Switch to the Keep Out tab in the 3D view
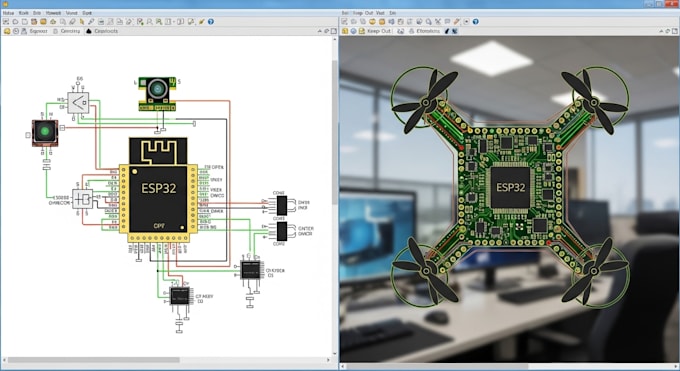The width and height of the screenshot is (680, 371). click(379, 31)
